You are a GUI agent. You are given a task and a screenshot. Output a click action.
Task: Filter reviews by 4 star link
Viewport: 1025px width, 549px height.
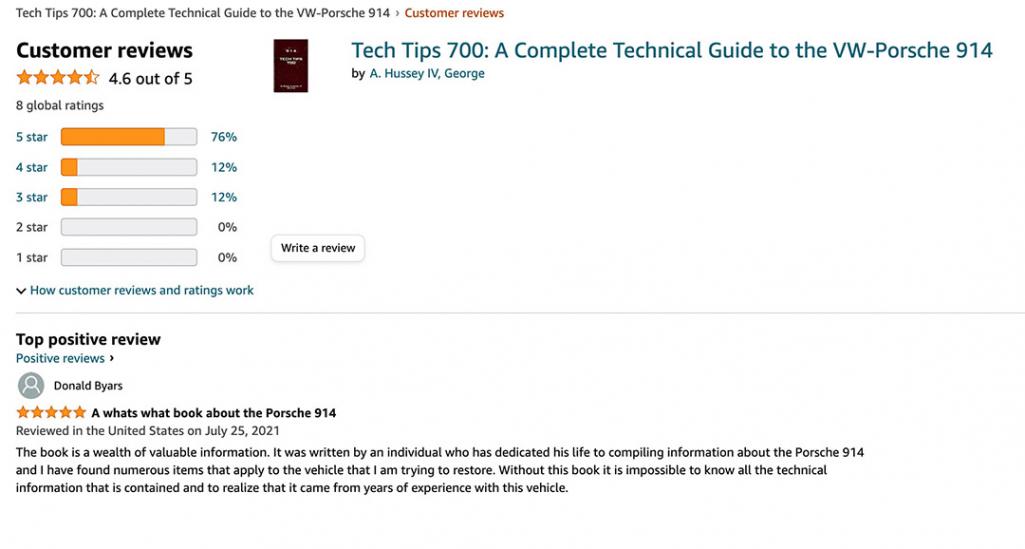point(32,167)
